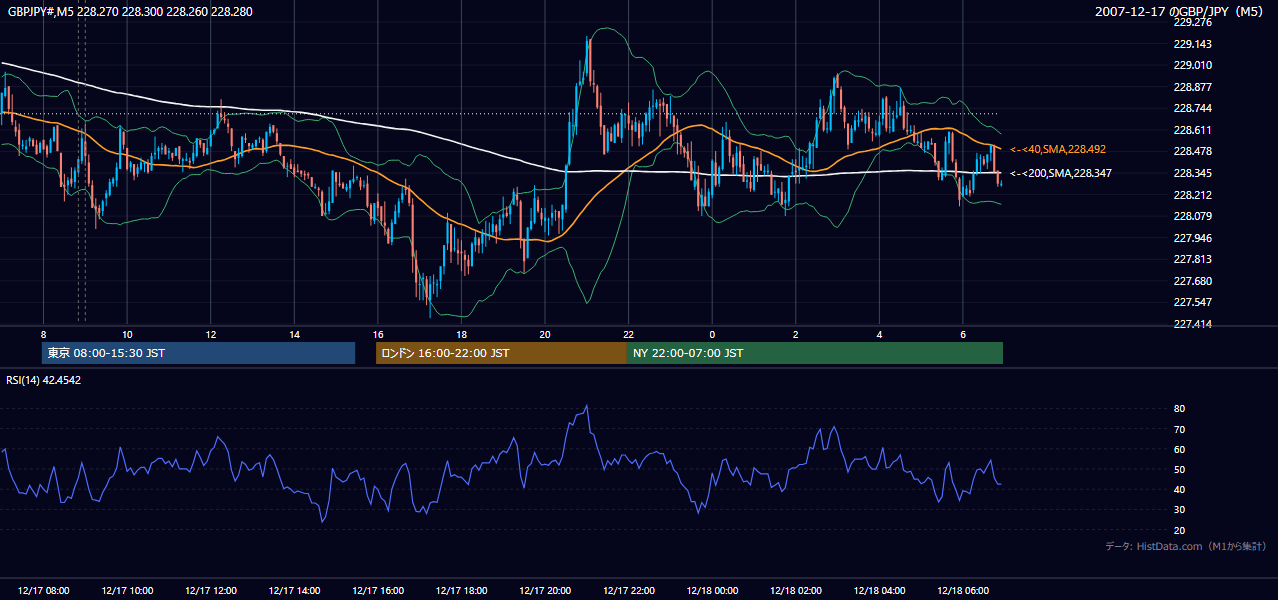Click price axis value 229.010
Screen dimensions: 1278x600
point(1192,65)
